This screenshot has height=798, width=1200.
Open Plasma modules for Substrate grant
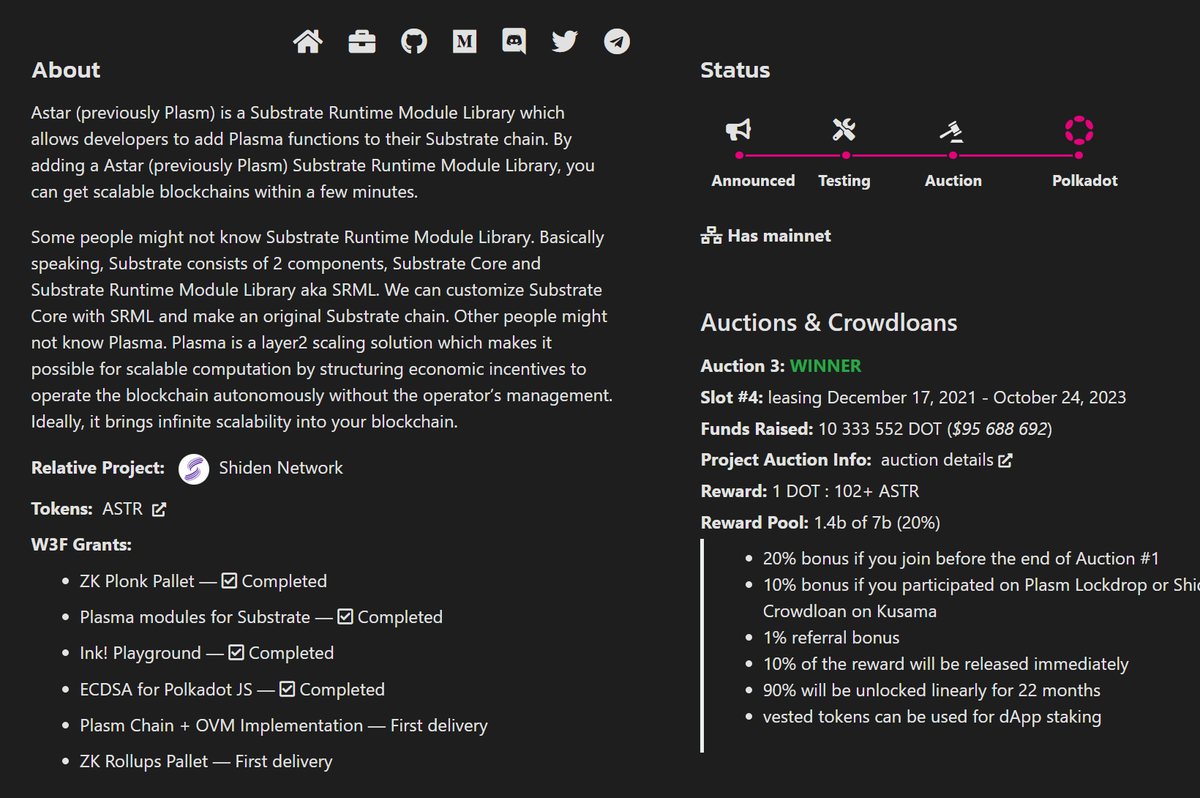[195, 617]
